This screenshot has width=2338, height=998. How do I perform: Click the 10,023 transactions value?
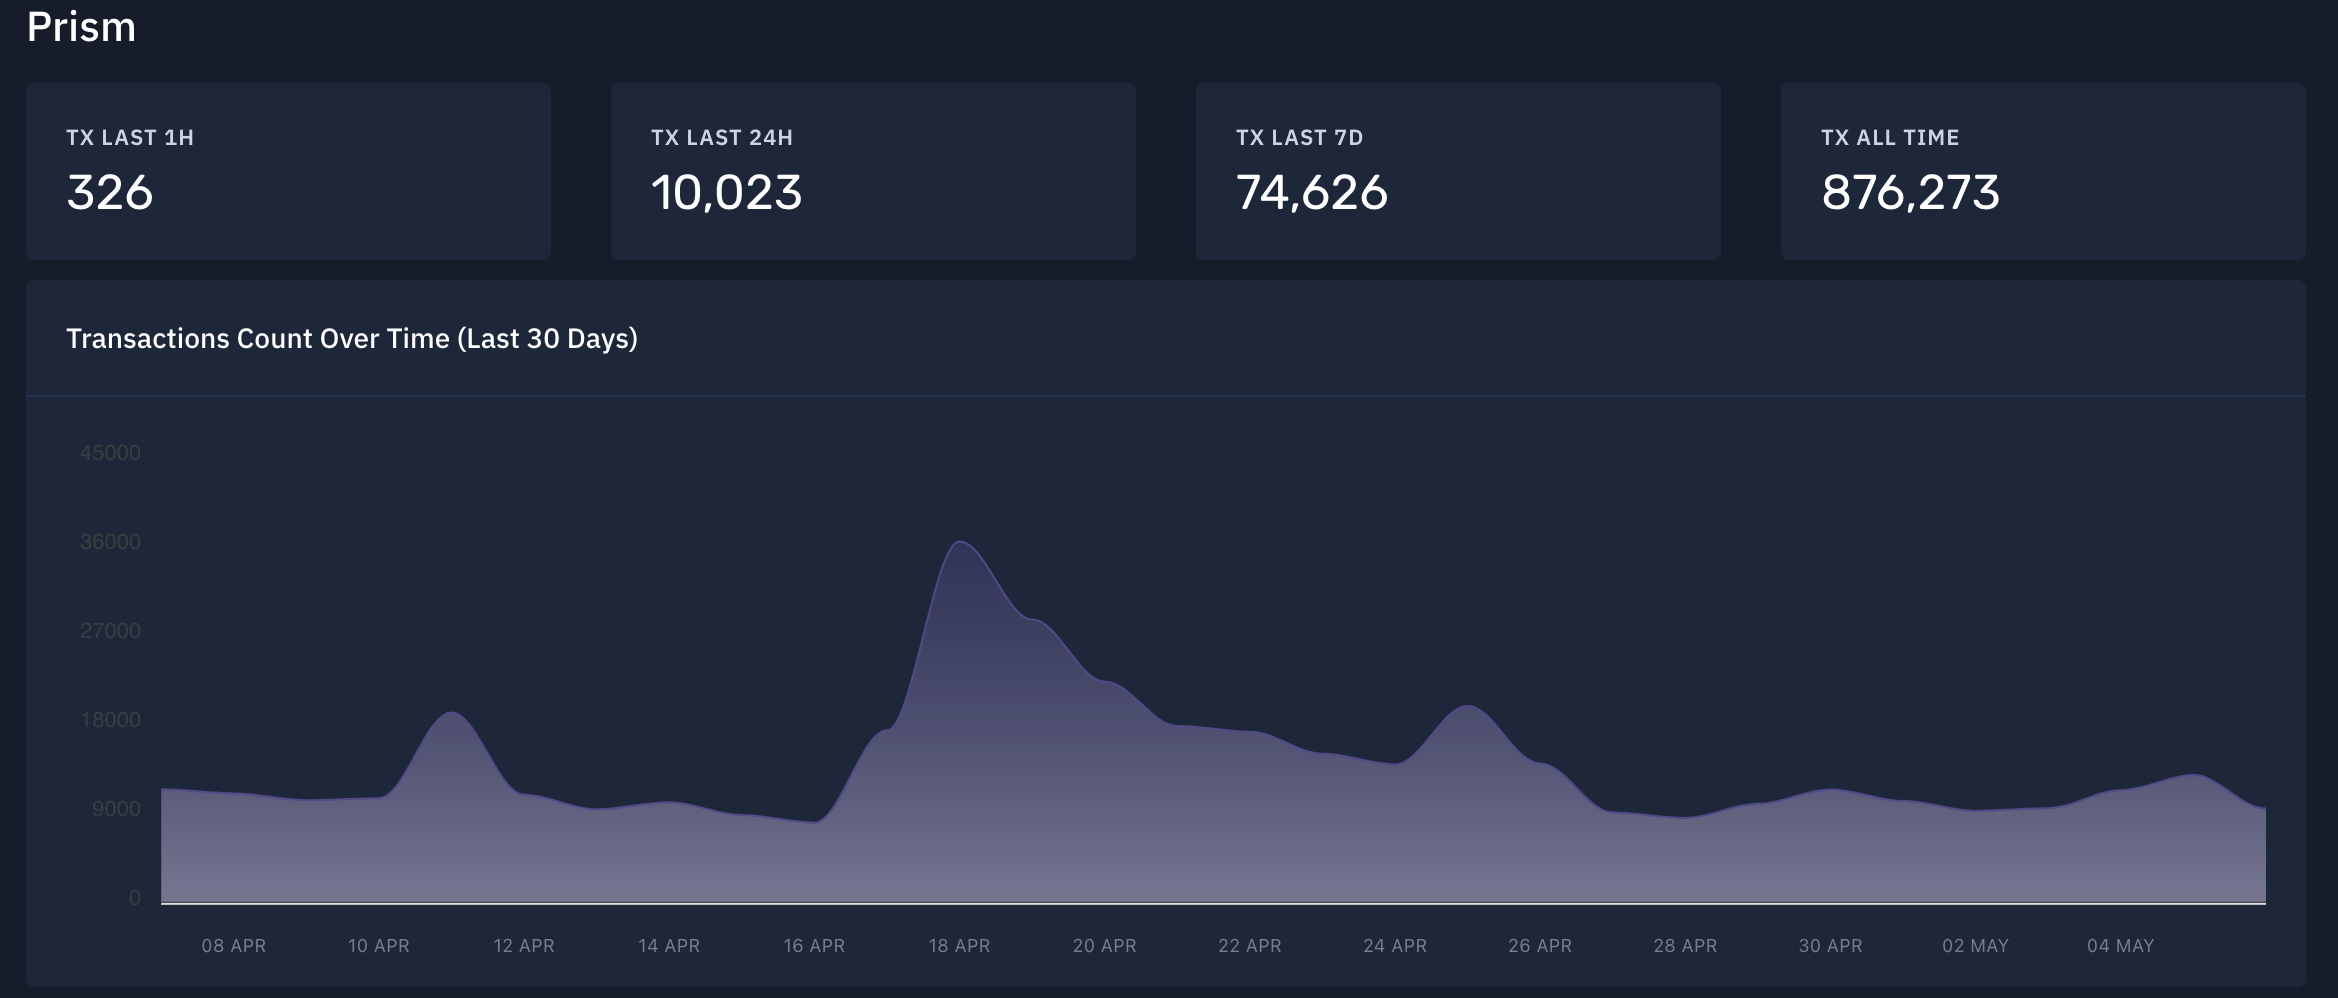click(x=727, y=192)
